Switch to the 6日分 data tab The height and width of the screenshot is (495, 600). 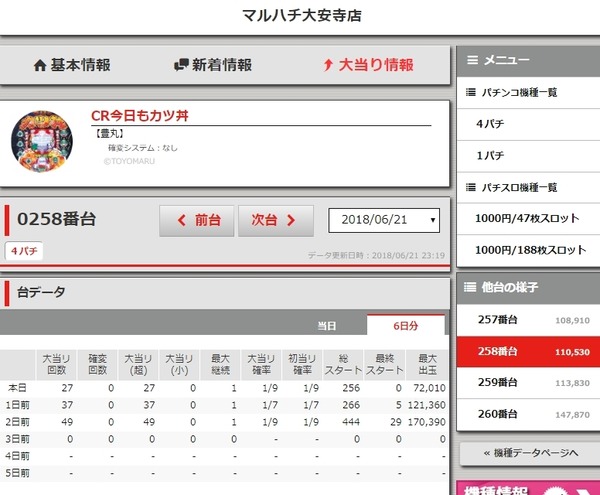pos(406,326)
